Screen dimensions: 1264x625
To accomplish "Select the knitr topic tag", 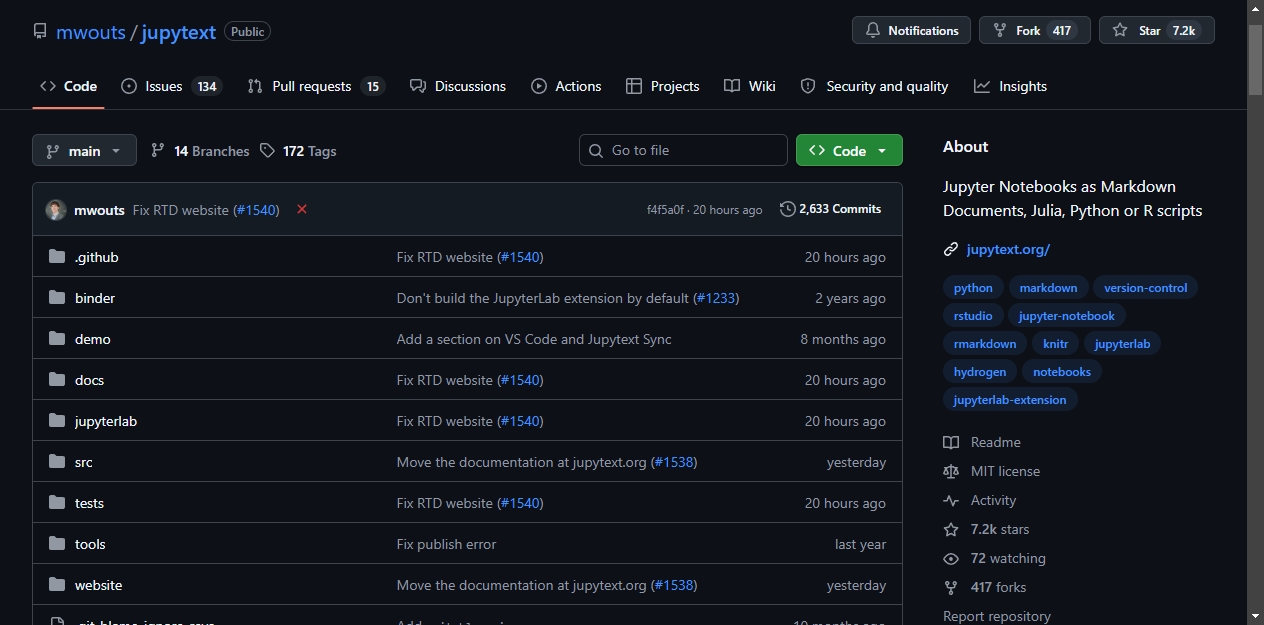I will pyautogui.click(x=1055, y=344).
